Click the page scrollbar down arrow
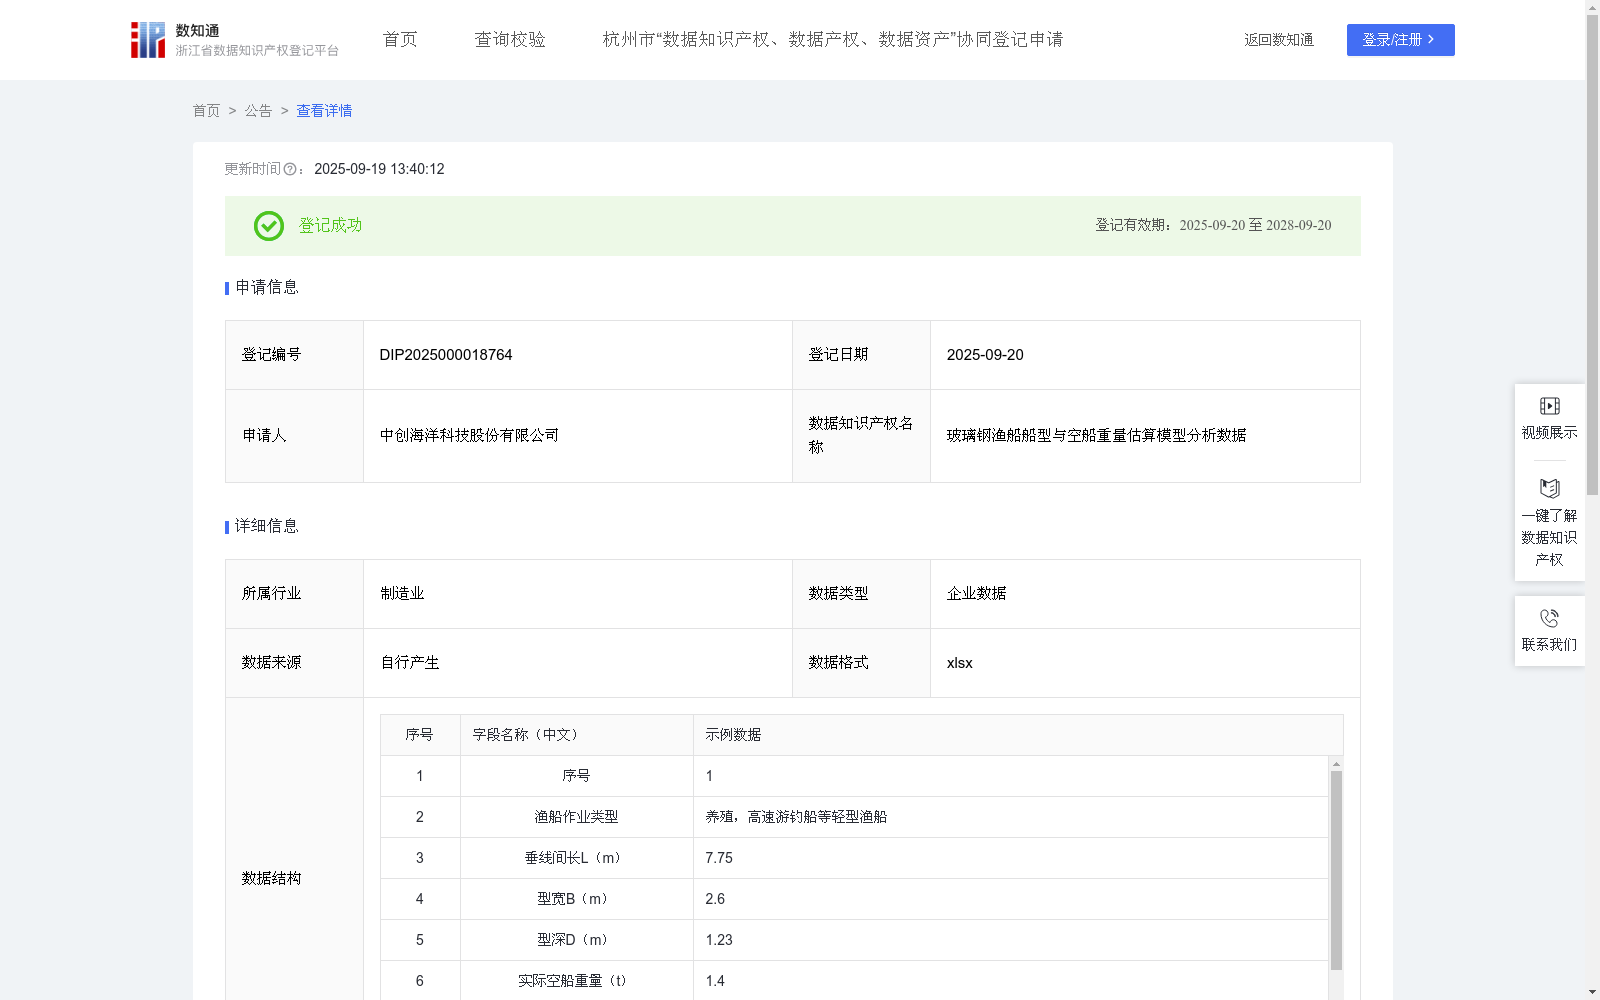 pos(1592,992)
